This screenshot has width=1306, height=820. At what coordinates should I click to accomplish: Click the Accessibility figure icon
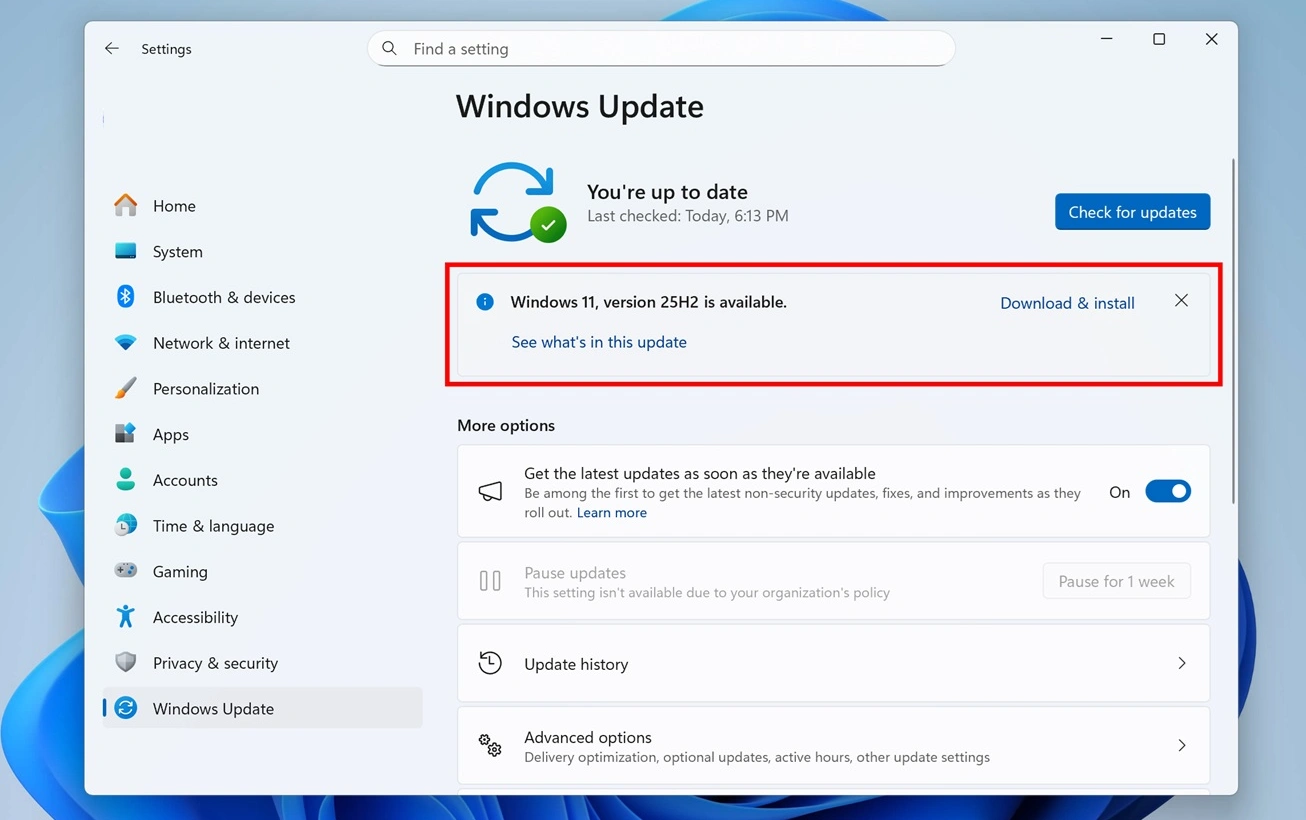tap(125, 617)
